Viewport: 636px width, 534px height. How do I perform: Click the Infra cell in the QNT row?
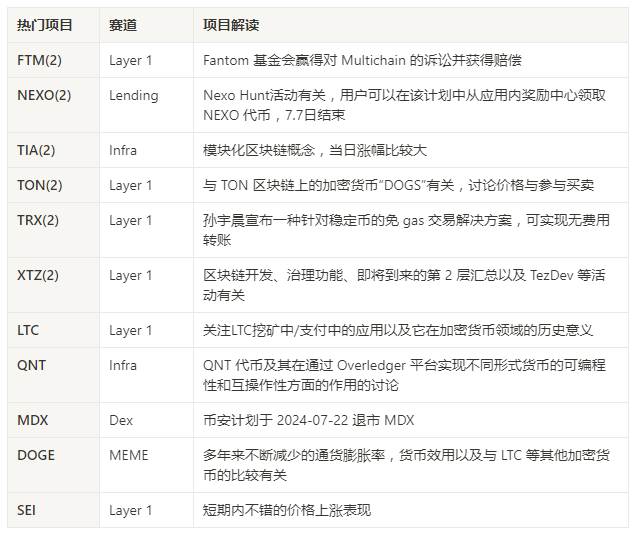[123, 365]
